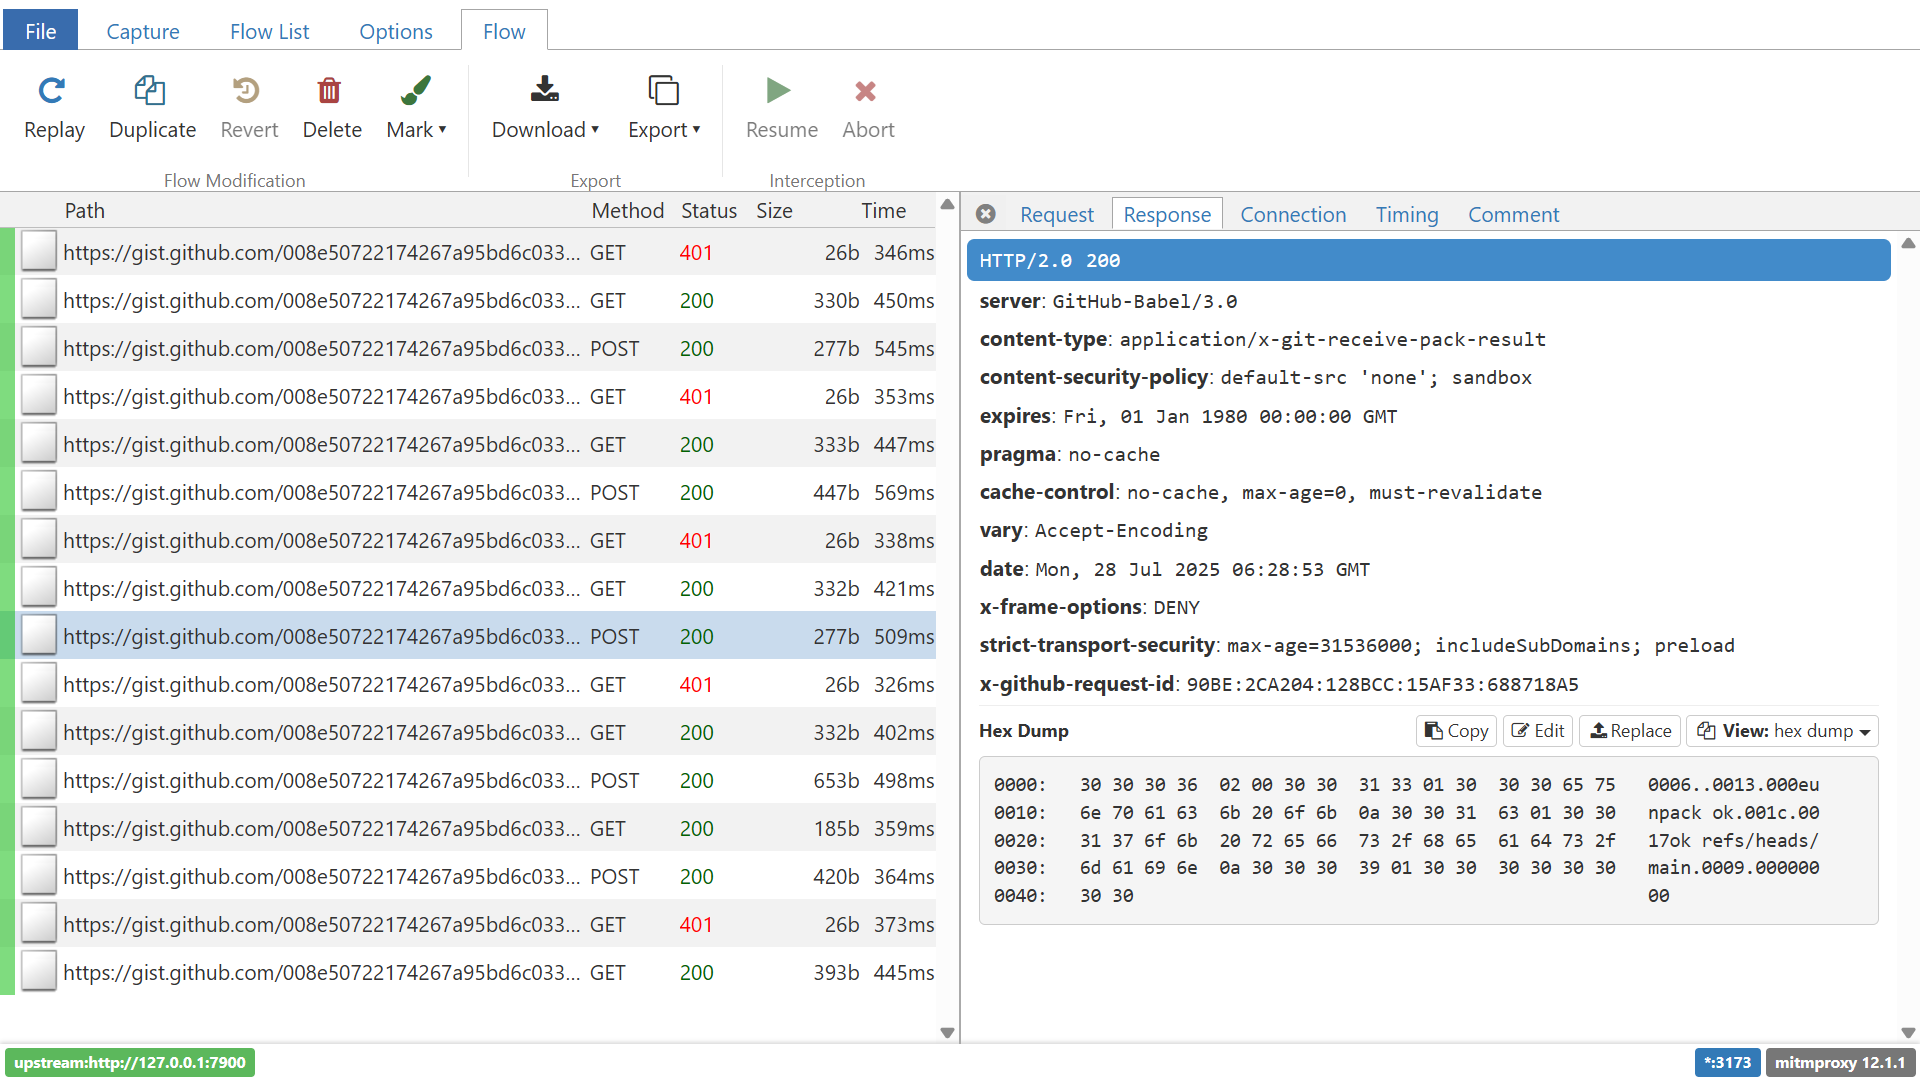
Task: Open the Mark dropdown arrow
Action: (443, 130)
